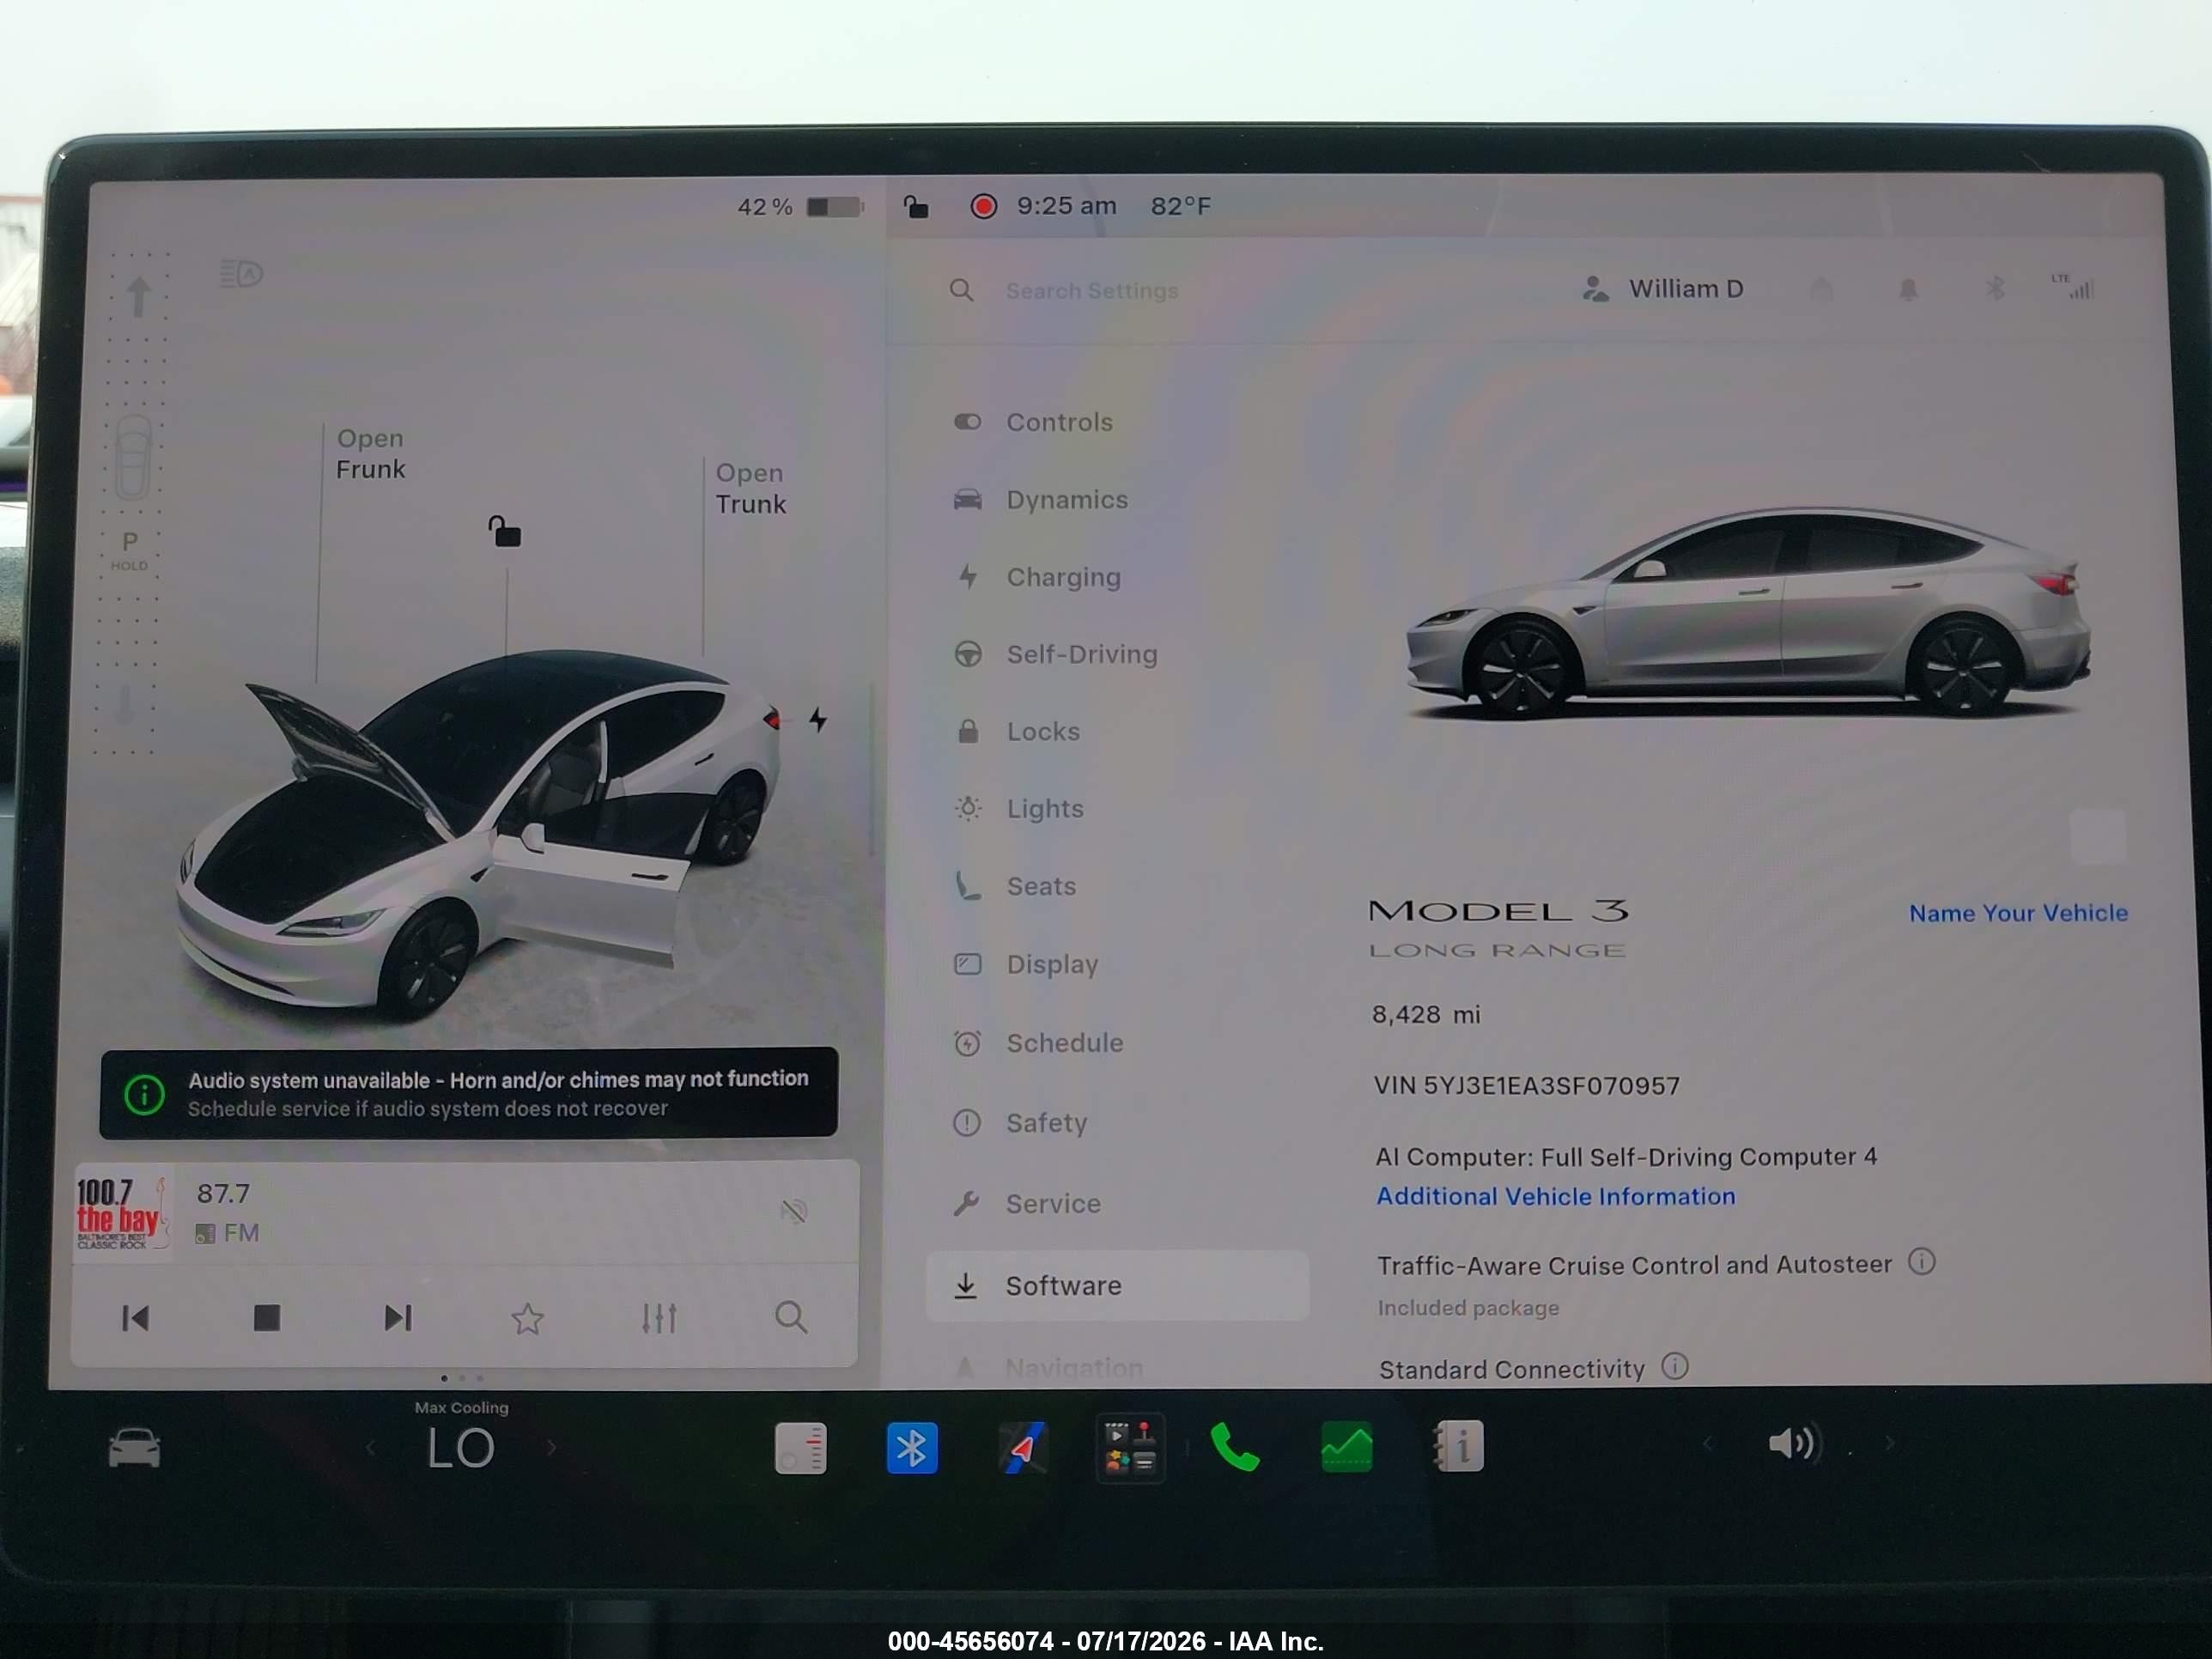The image size is (2212, 1659).
Task: Decrease cabin temperature with left chevron
Action: coord(370,1447)
